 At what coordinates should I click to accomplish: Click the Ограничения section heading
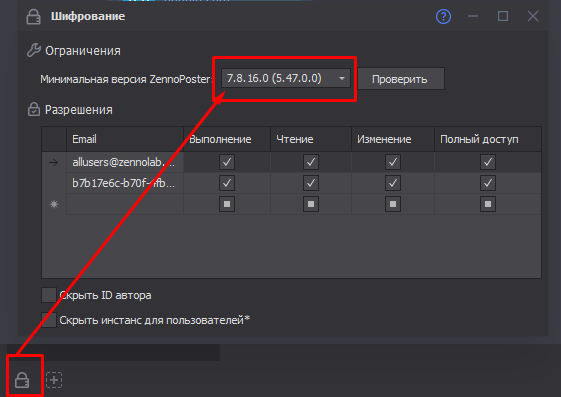[83, 51]
